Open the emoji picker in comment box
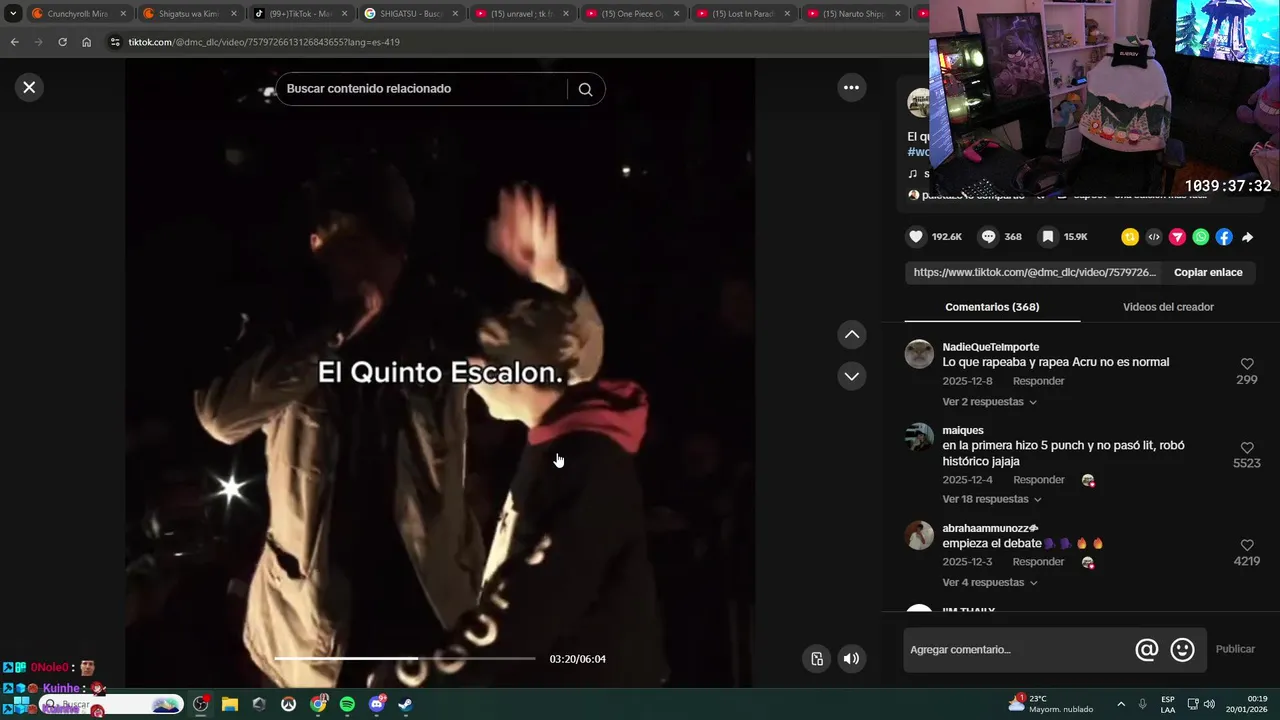 tap(1182, 650)
